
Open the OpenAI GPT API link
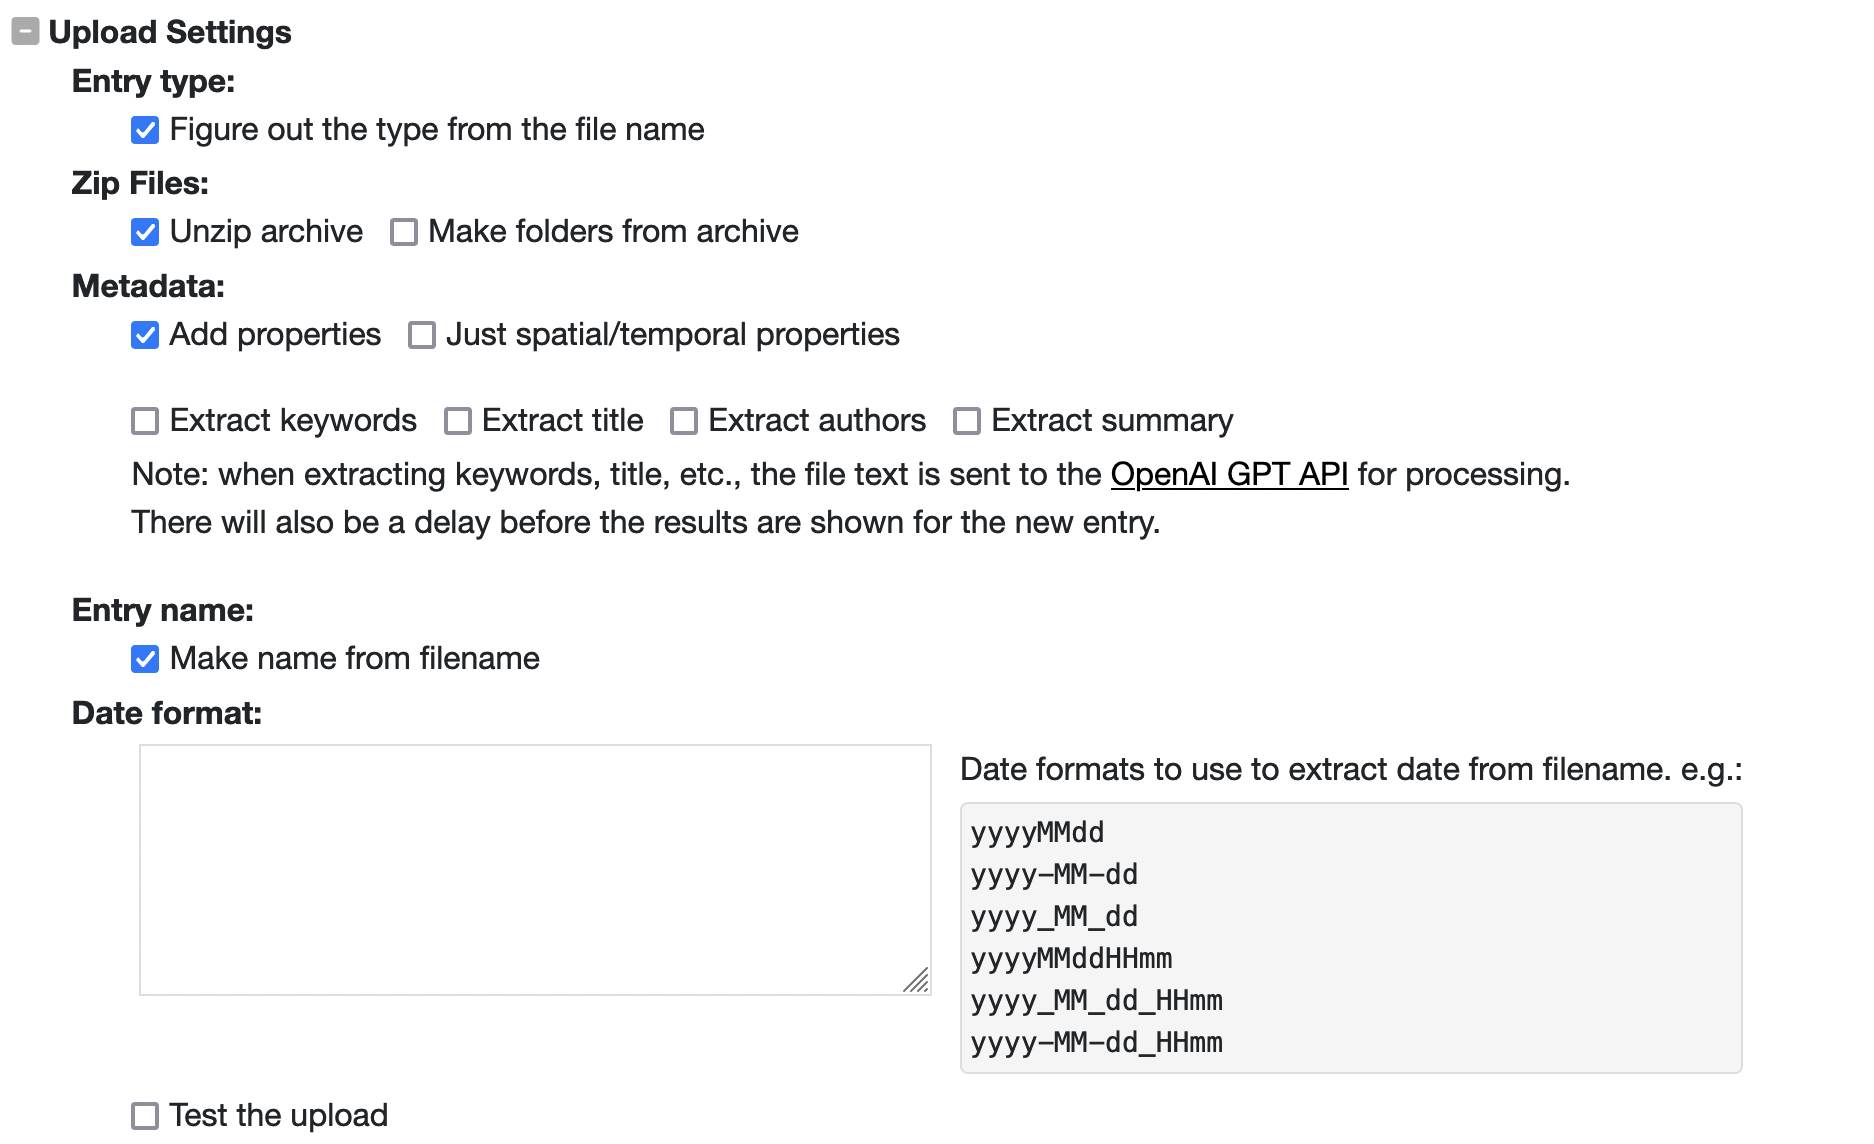point(1229,474)
